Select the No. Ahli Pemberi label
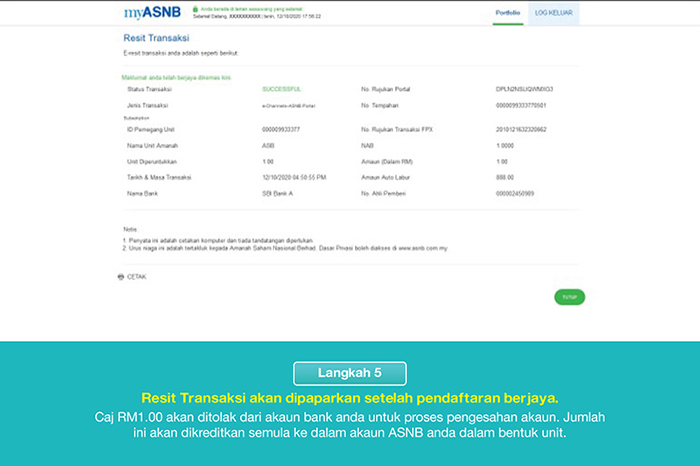The image size is (700, 466). pyautogui.click(x=383, y=193)
